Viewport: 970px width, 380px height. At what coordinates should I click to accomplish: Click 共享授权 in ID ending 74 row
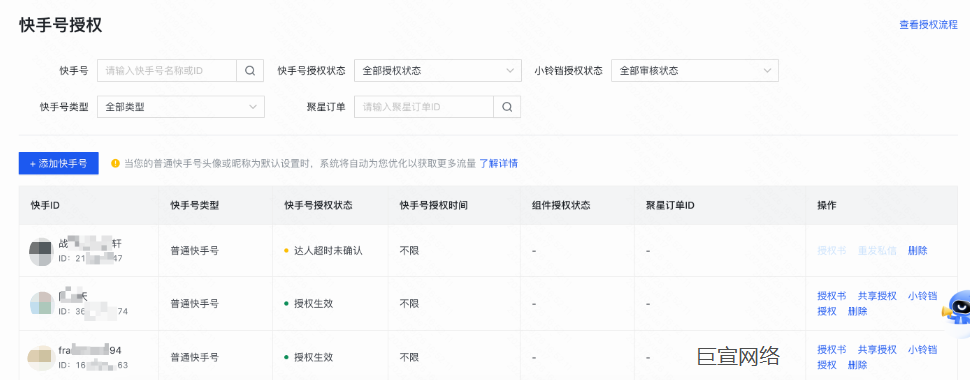pos(877,296)
